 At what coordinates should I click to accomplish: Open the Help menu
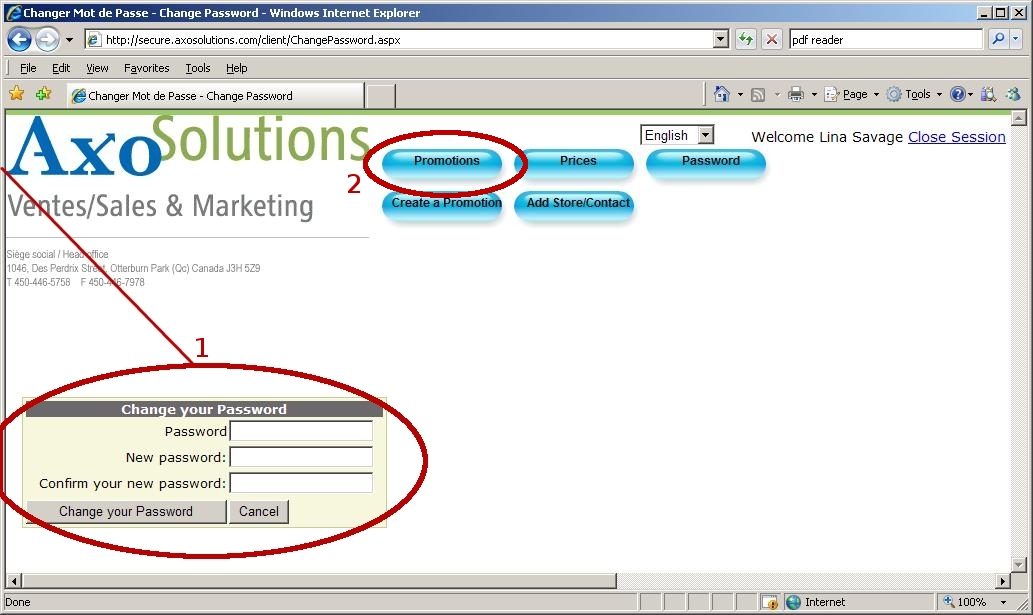click(237, 68)
